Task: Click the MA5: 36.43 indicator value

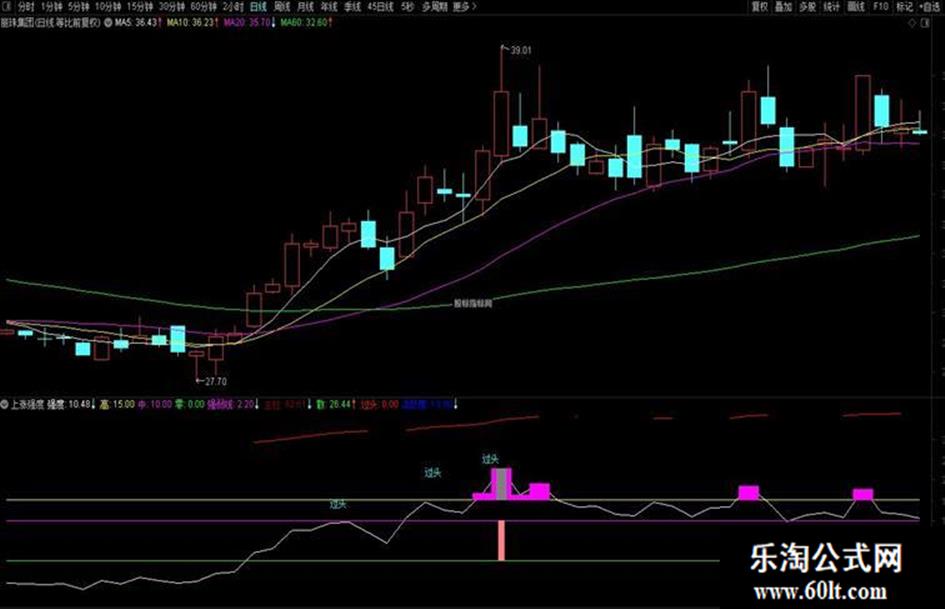Action: pyautogui.click(x=138, y=23)
